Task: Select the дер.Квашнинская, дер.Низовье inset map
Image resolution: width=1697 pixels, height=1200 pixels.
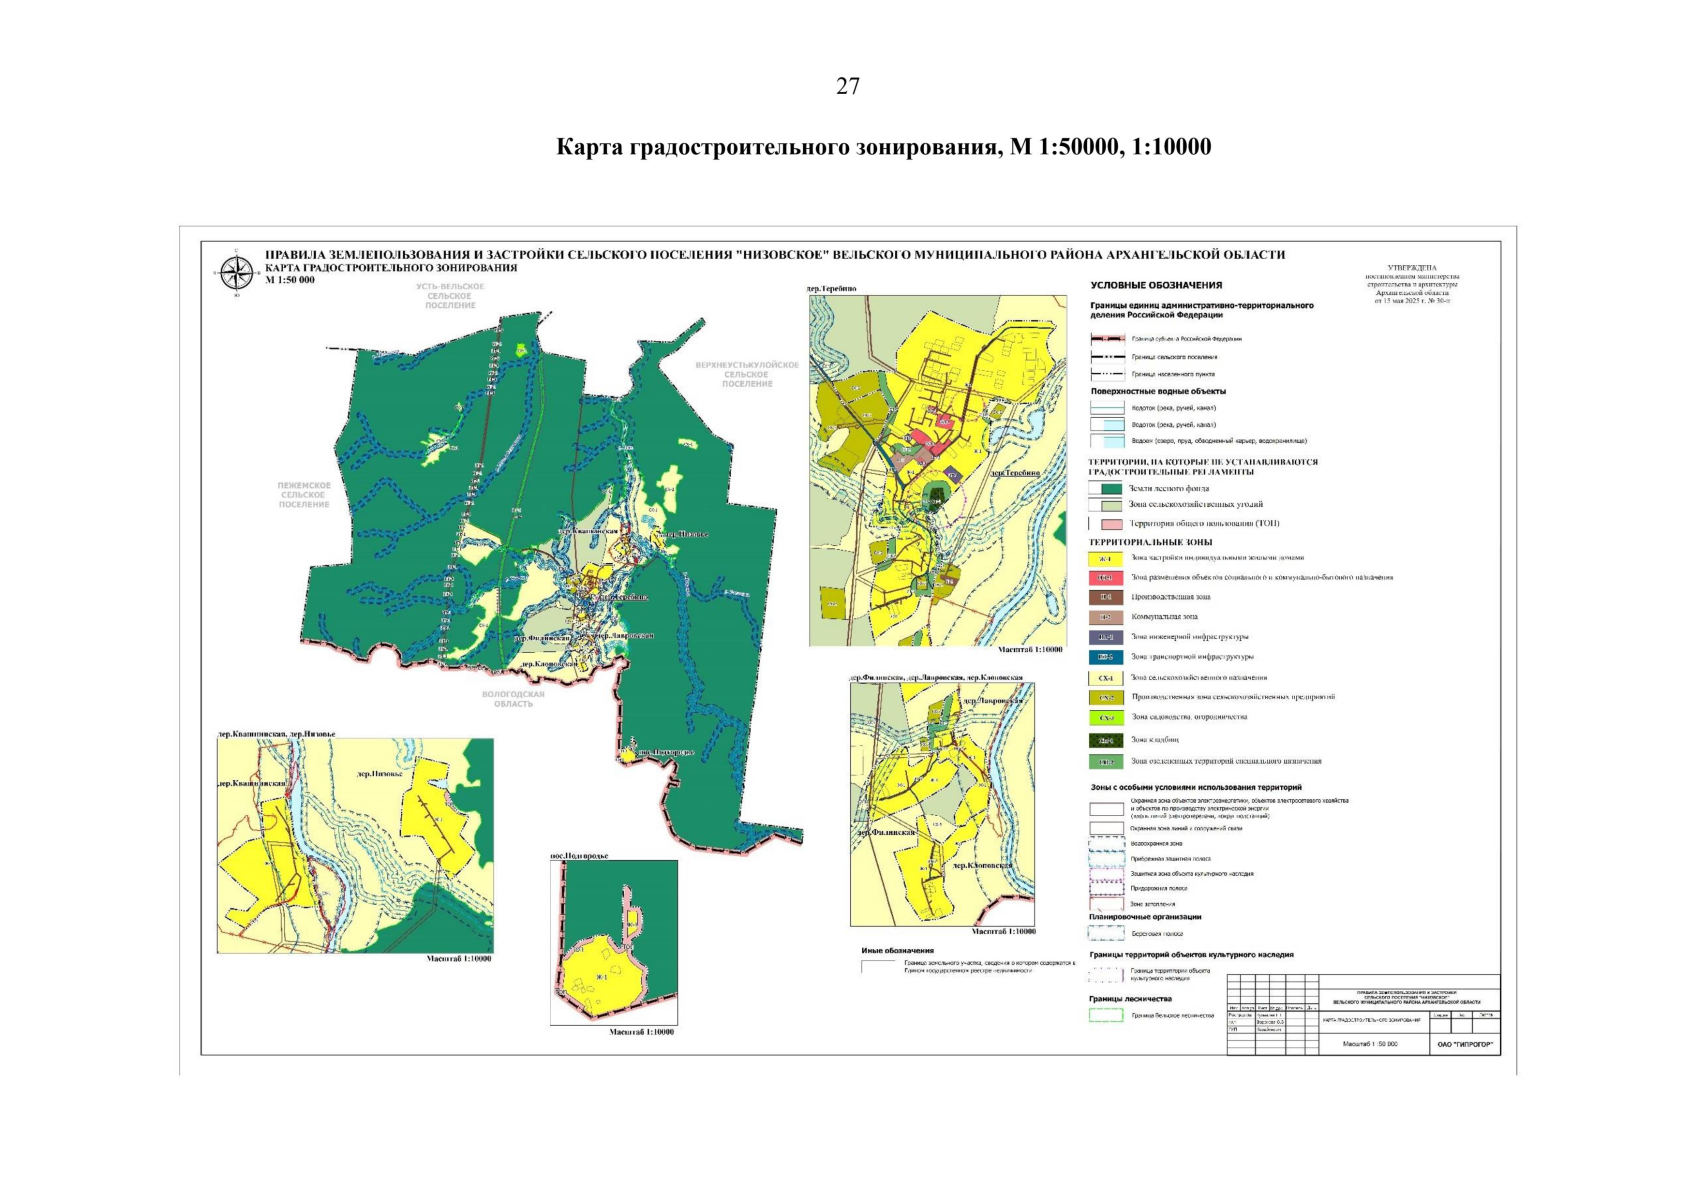Action: point(355,845)
